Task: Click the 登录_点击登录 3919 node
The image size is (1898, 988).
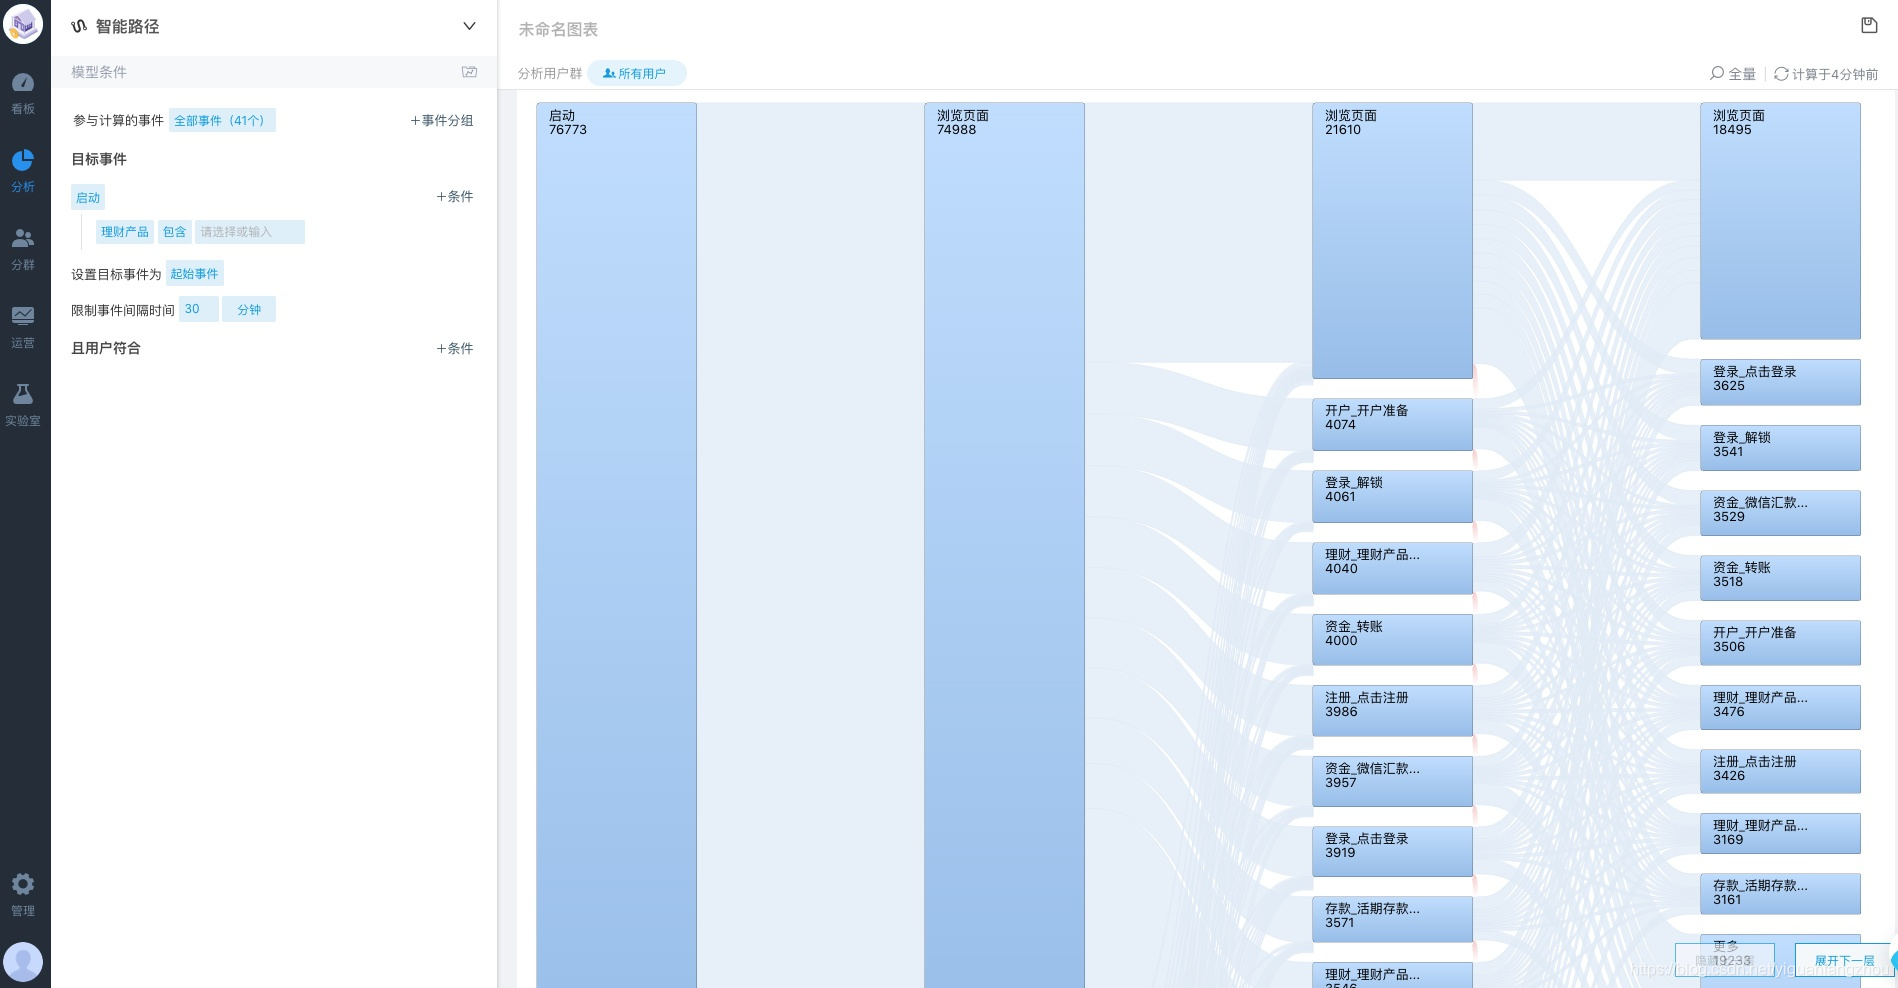Action: [1392, 851]
